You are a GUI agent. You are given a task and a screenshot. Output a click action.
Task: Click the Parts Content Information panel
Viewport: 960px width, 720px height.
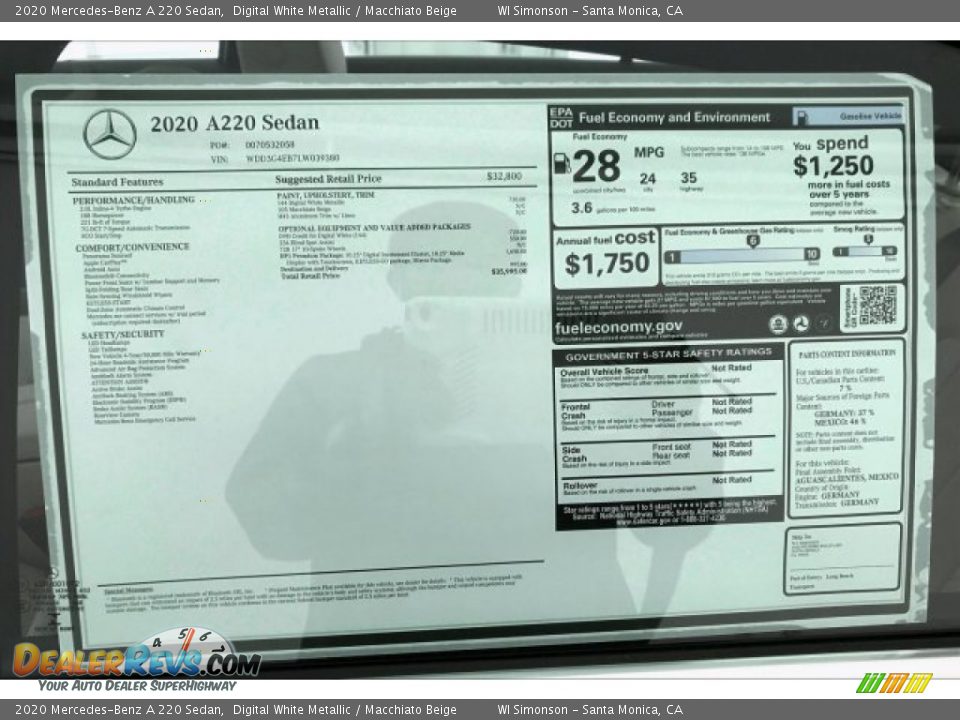click(x=846, y=427)
